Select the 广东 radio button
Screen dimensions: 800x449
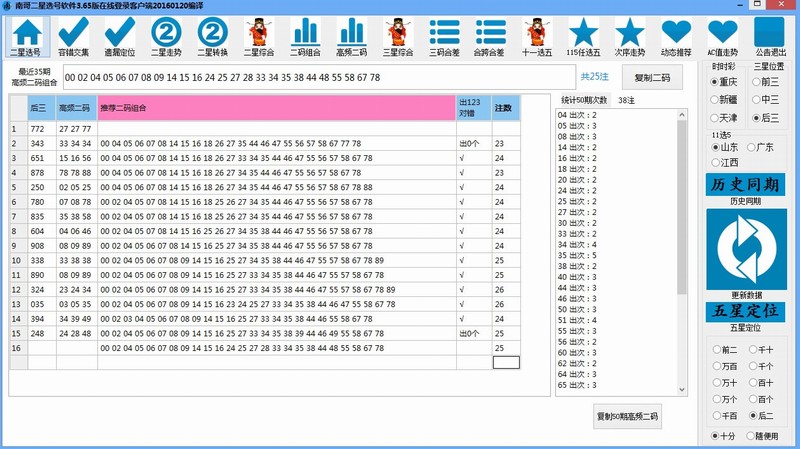coord(751,147)
